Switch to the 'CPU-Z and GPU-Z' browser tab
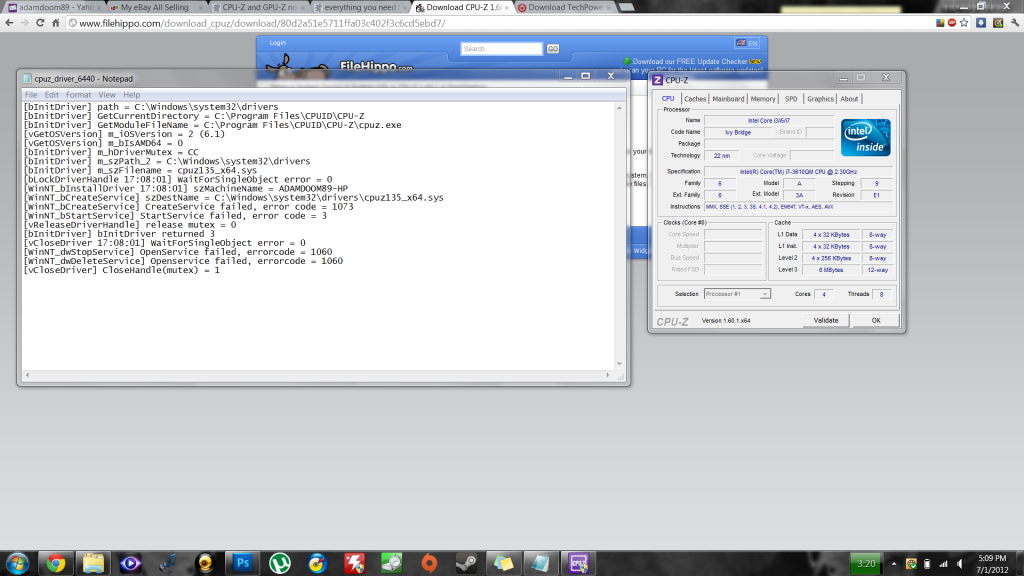The height and width of the screenshot is (576, 1024). (x=257, y=7)
